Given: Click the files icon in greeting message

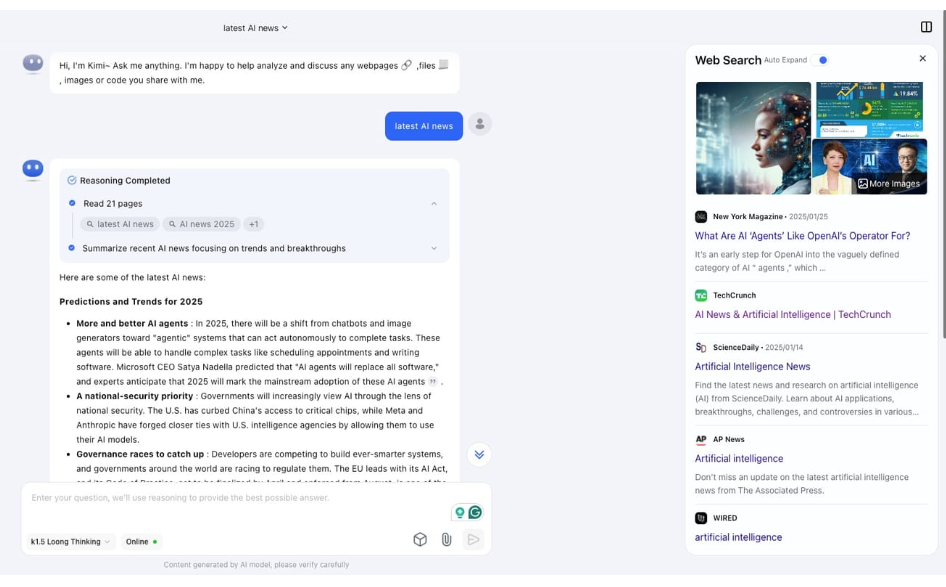Looking at the screenshot, I should point(443,65).
